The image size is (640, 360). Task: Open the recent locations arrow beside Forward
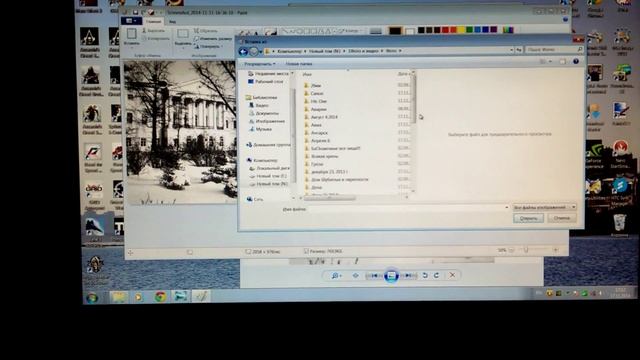click(x=260, y=52)
